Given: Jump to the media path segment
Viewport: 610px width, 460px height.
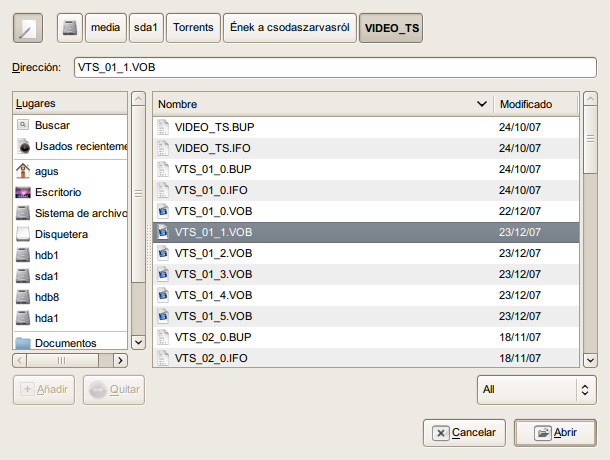Looking at the screenshot, I should pos(105,28).
